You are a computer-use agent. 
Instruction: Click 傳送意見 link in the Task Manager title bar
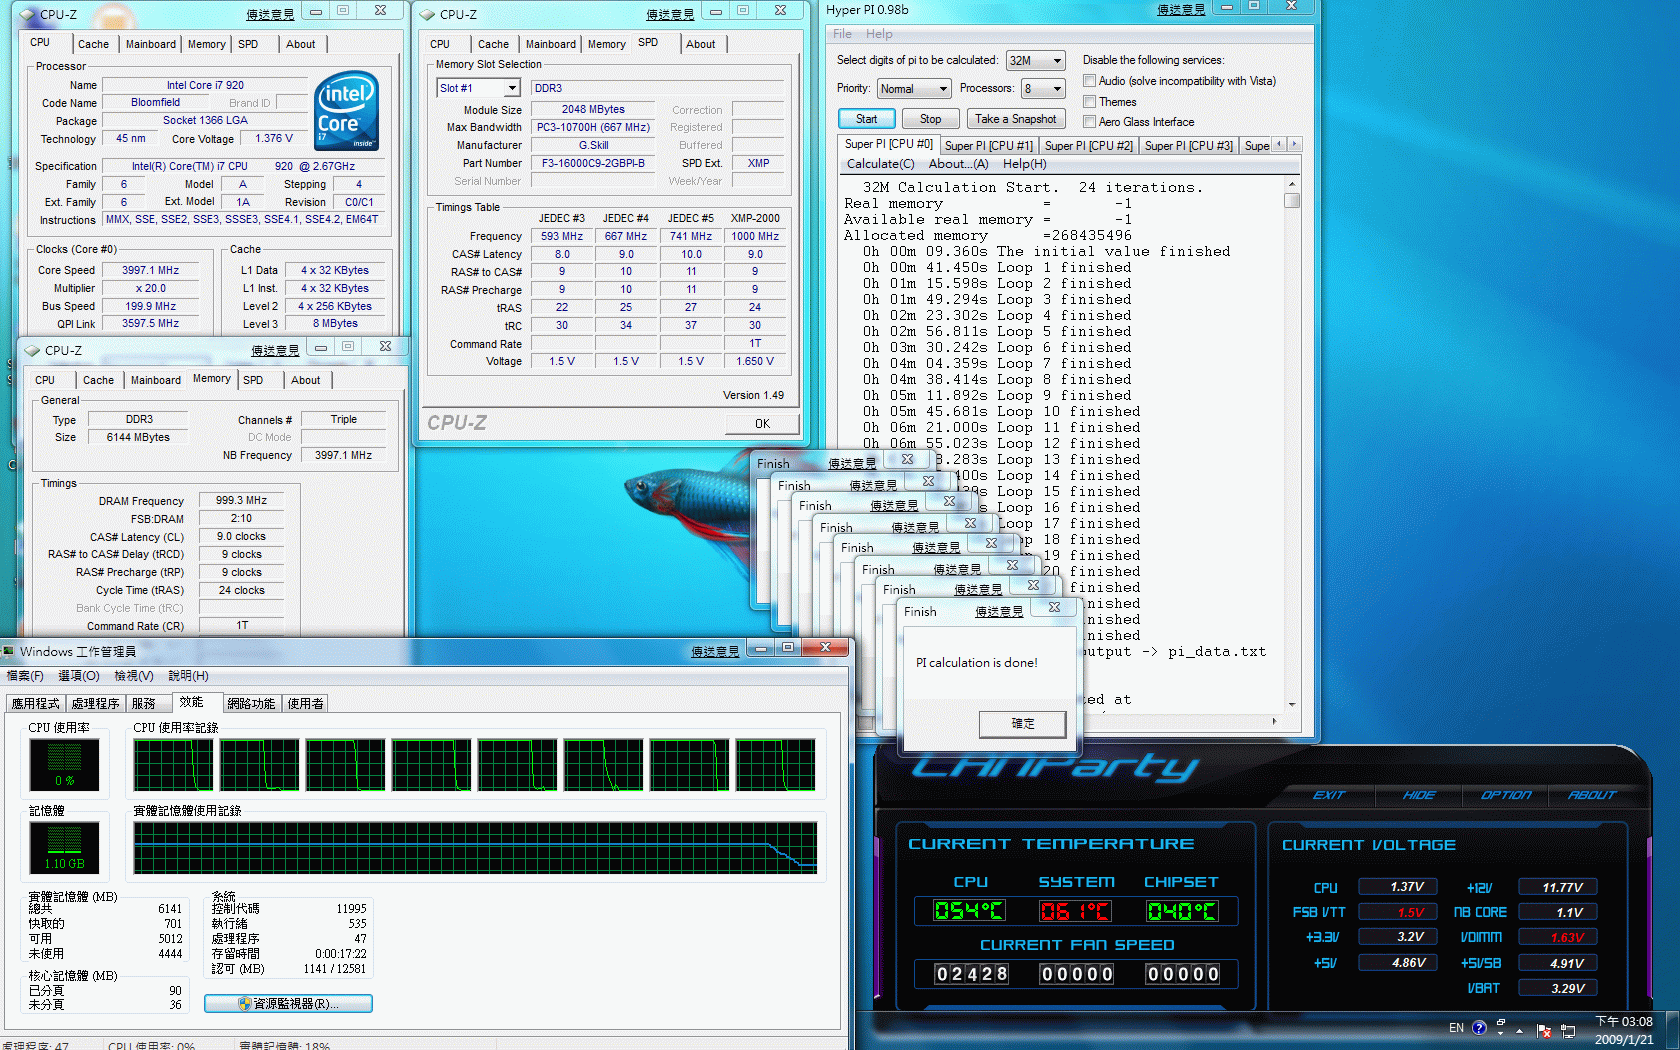(715, 651)
